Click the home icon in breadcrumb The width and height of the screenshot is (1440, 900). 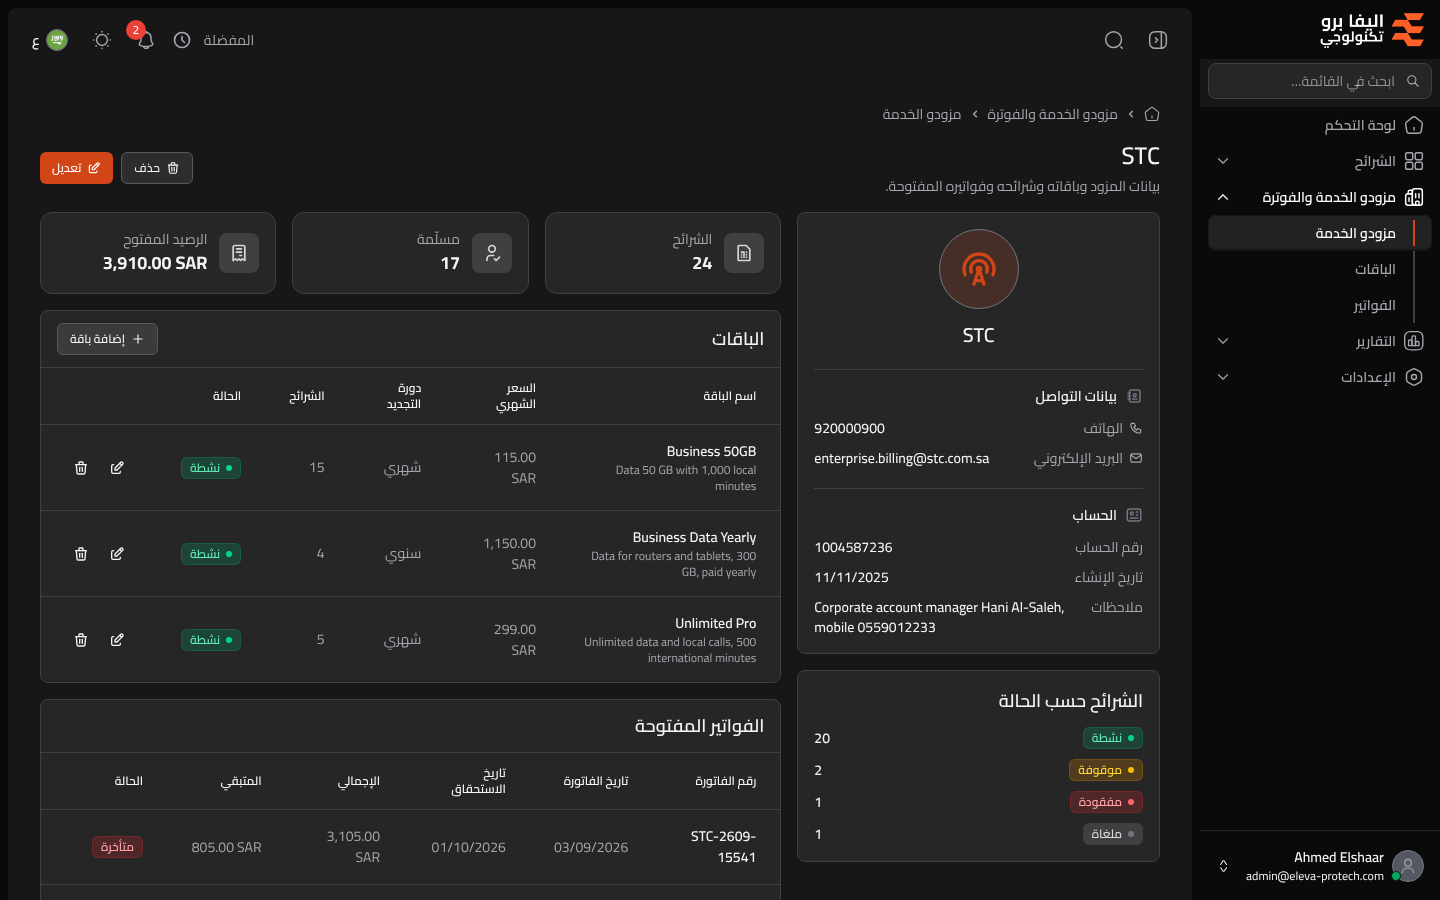pos(1152,114)
